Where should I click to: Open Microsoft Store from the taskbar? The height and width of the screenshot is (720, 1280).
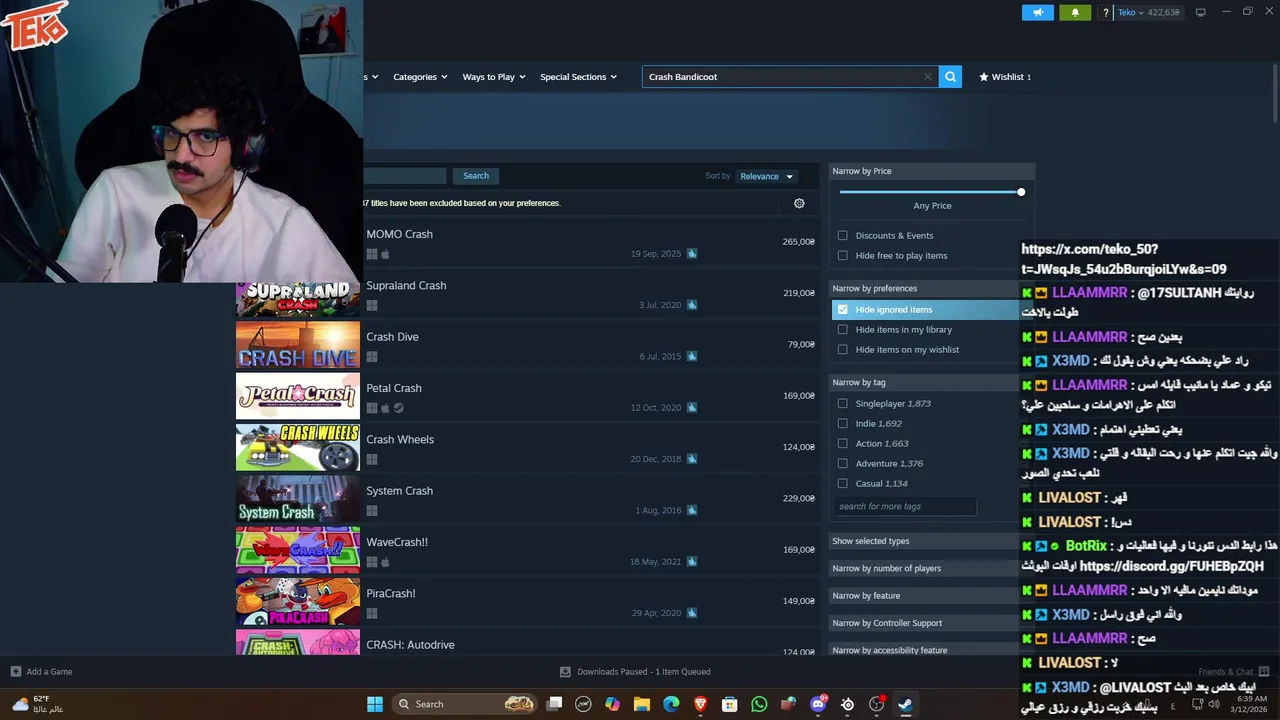click(x=730, y=704)
